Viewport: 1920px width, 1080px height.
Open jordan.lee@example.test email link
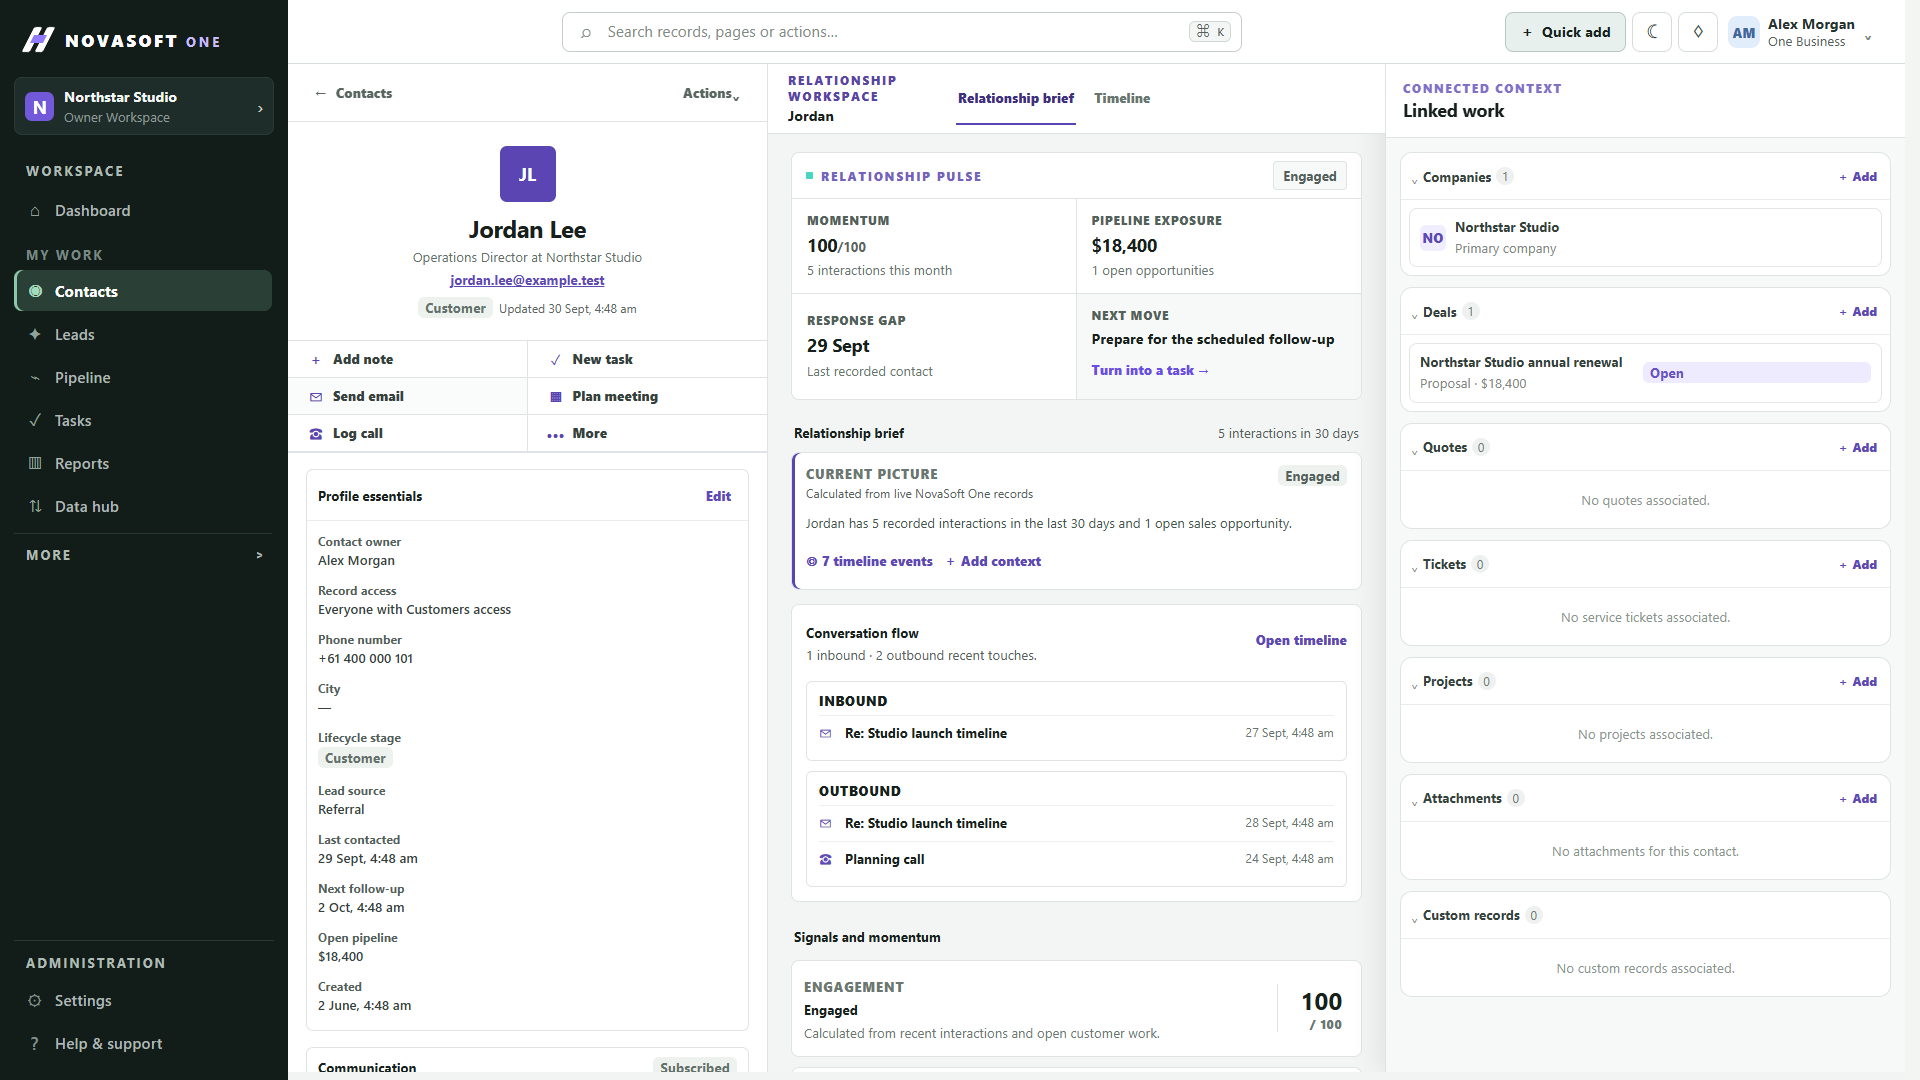click(527, 280)
